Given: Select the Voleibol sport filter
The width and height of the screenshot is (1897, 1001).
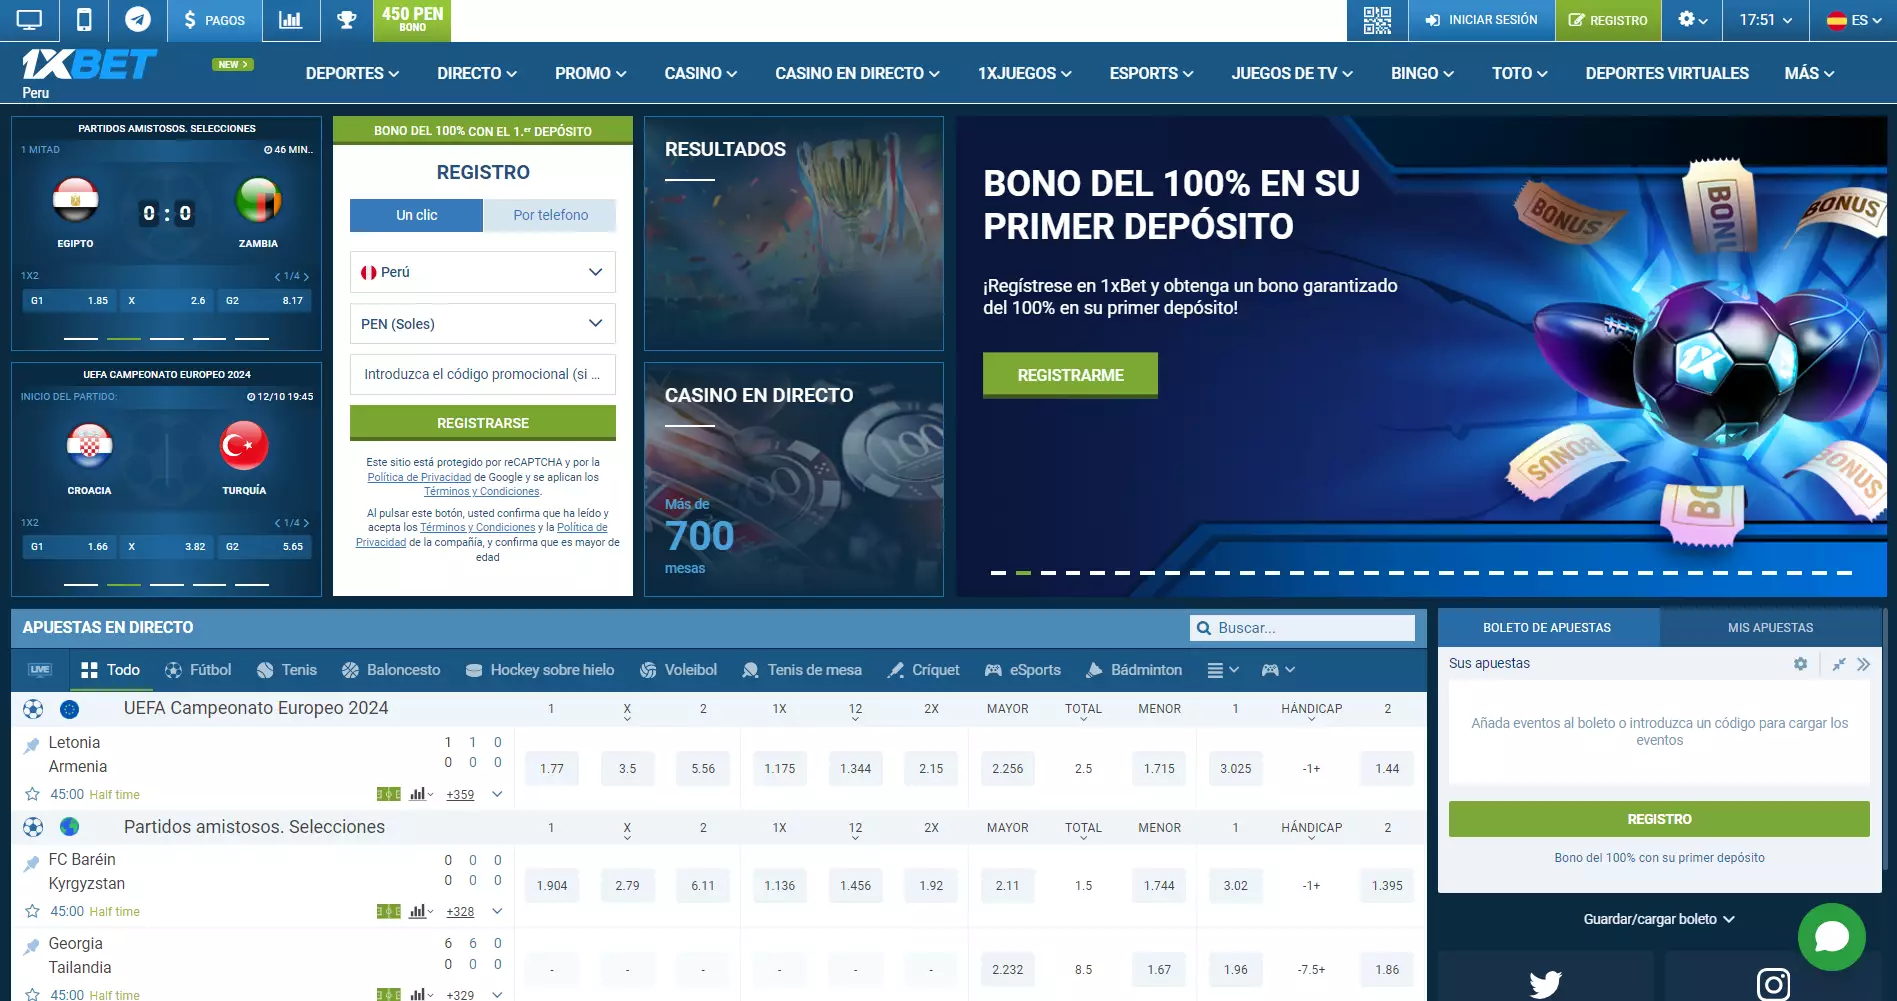Looking at the screenshot, I should pos(679,670).
